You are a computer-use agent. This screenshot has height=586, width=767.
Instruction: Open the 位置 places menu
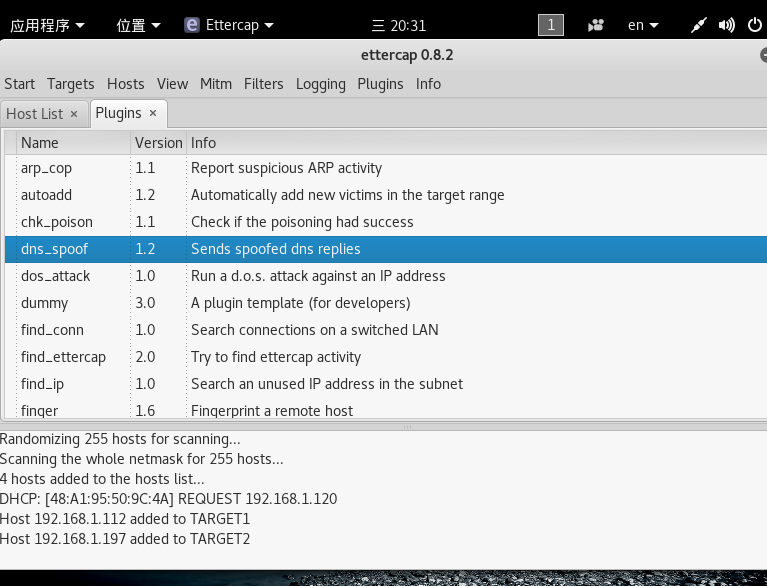tap(138, 25)
